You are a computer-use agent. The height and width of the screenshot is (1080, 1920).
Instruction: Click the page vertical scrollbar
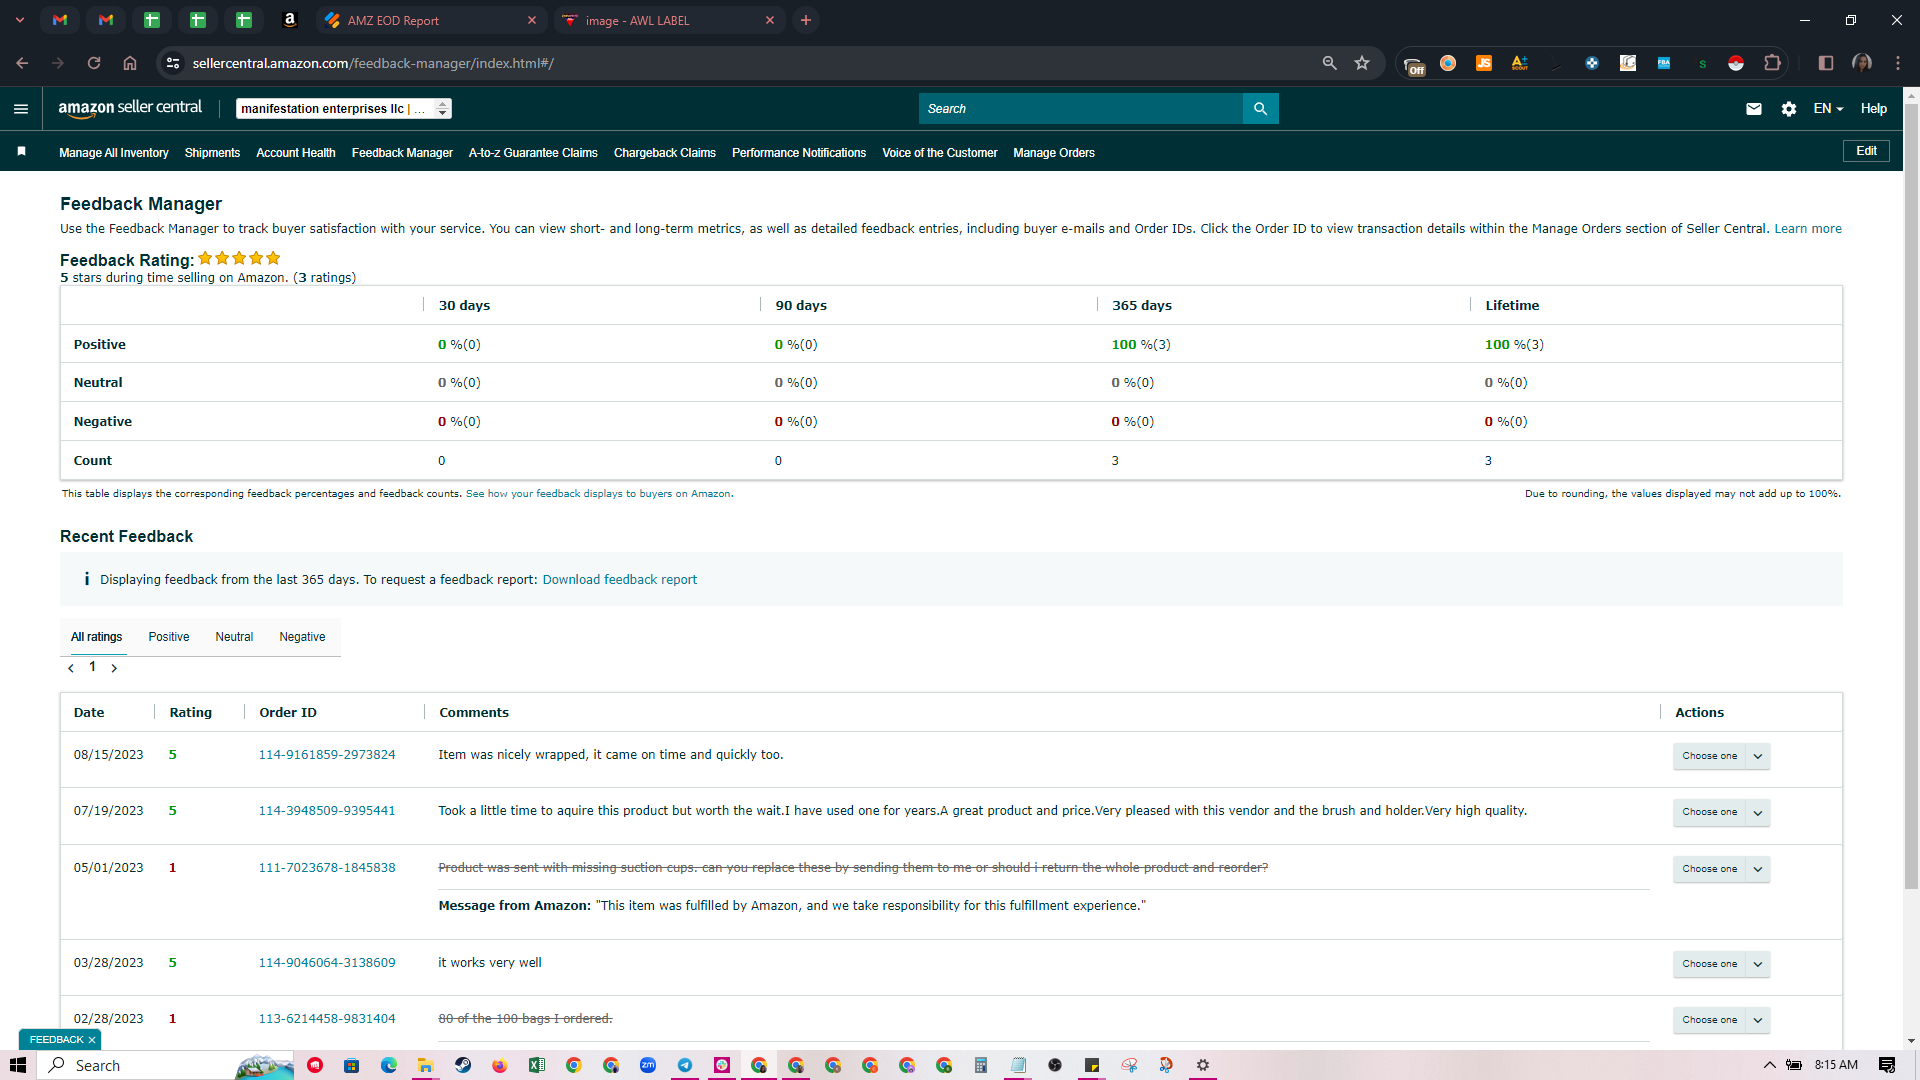1911,497
